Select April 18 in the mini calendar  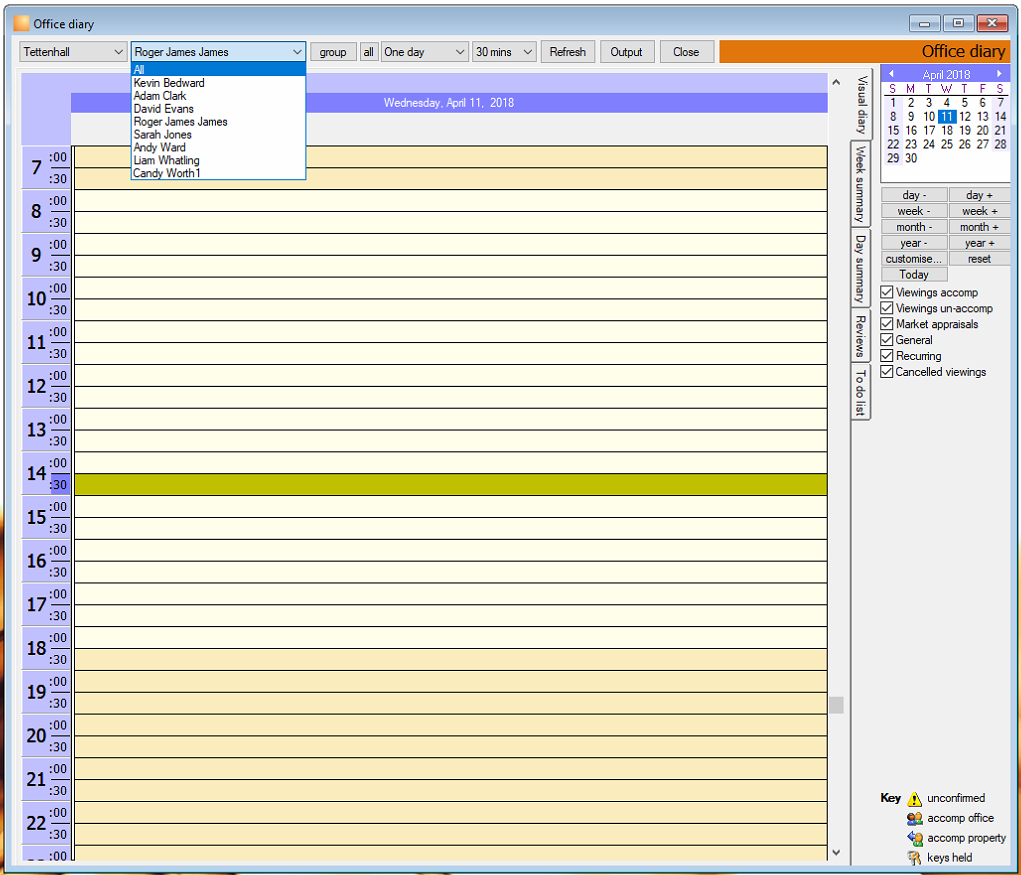pyautogui.click(x=947, y=130)
